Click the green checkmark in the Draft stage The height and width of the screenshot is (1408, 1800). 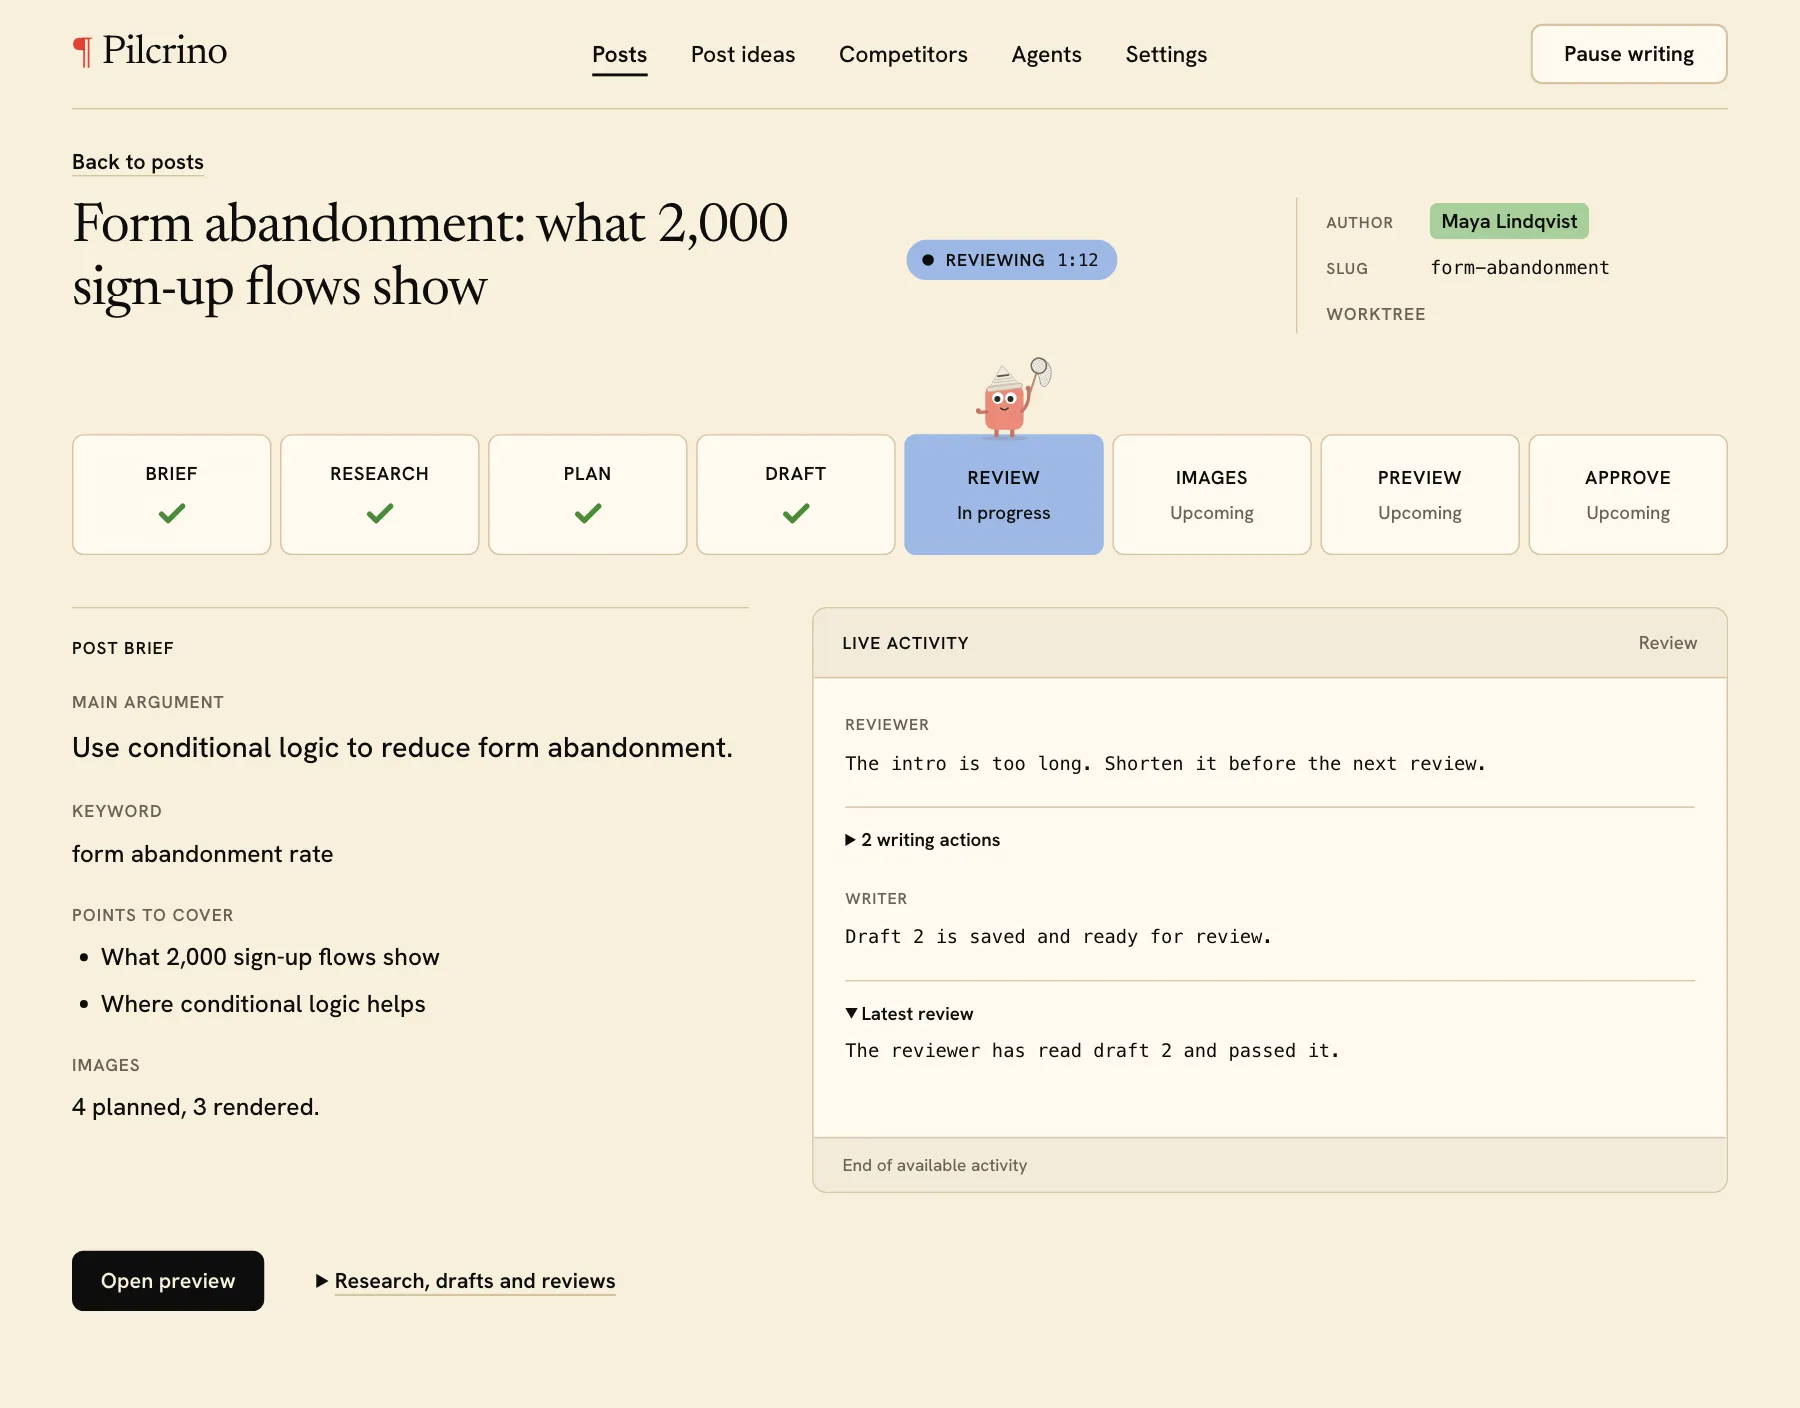pyautogui.click(x=796, y=513)
